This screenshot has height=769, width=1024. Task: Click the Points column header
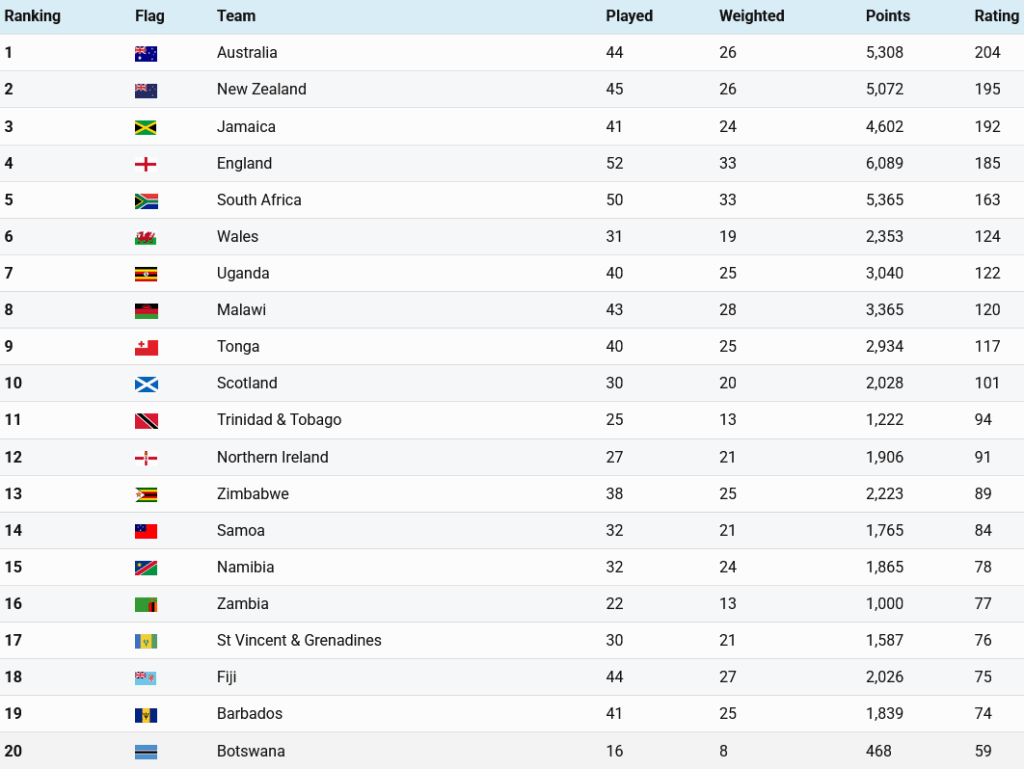point(887,16)
